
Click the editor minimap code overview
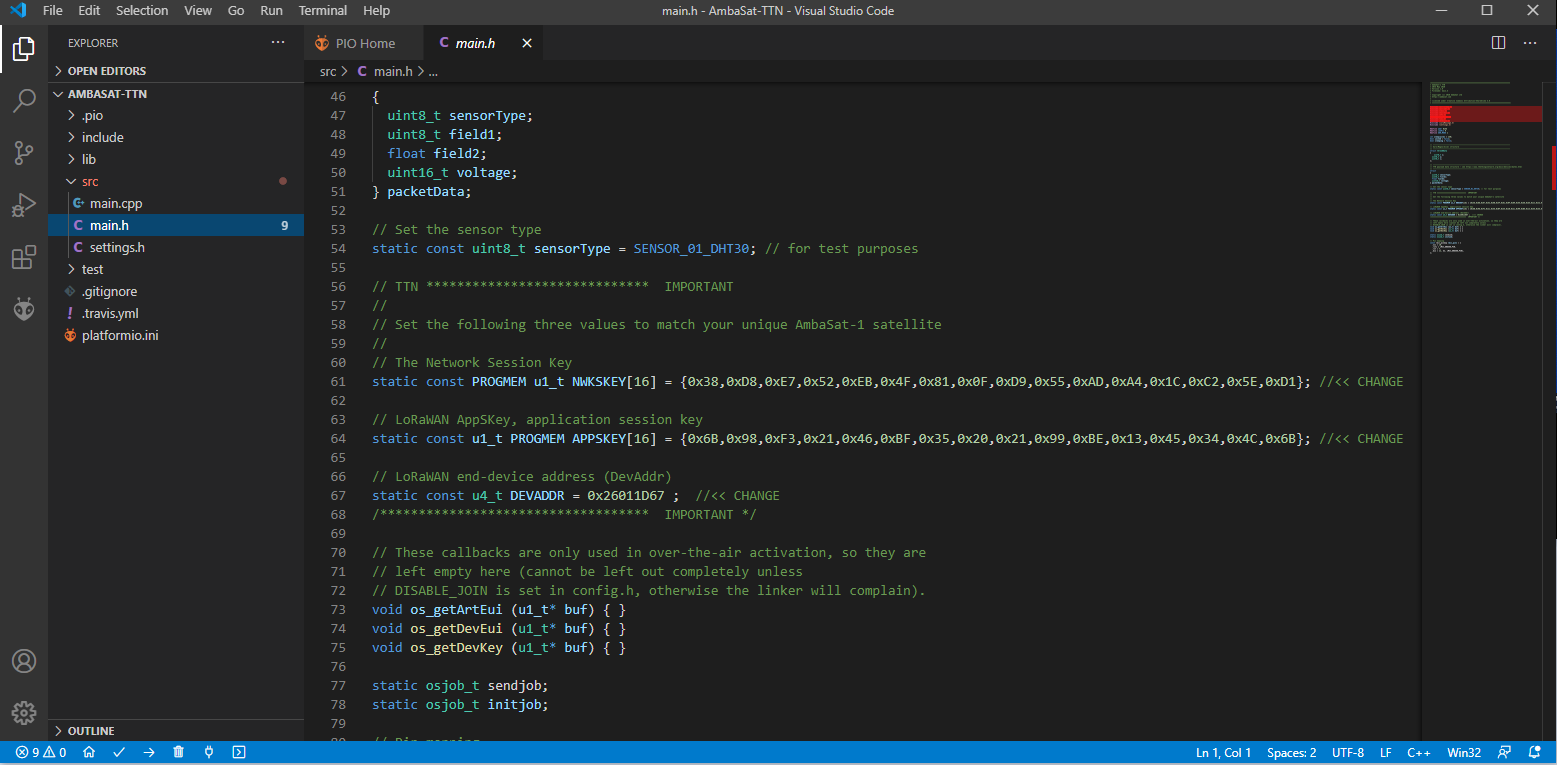pyautogui.click(x=1484, y=170)
